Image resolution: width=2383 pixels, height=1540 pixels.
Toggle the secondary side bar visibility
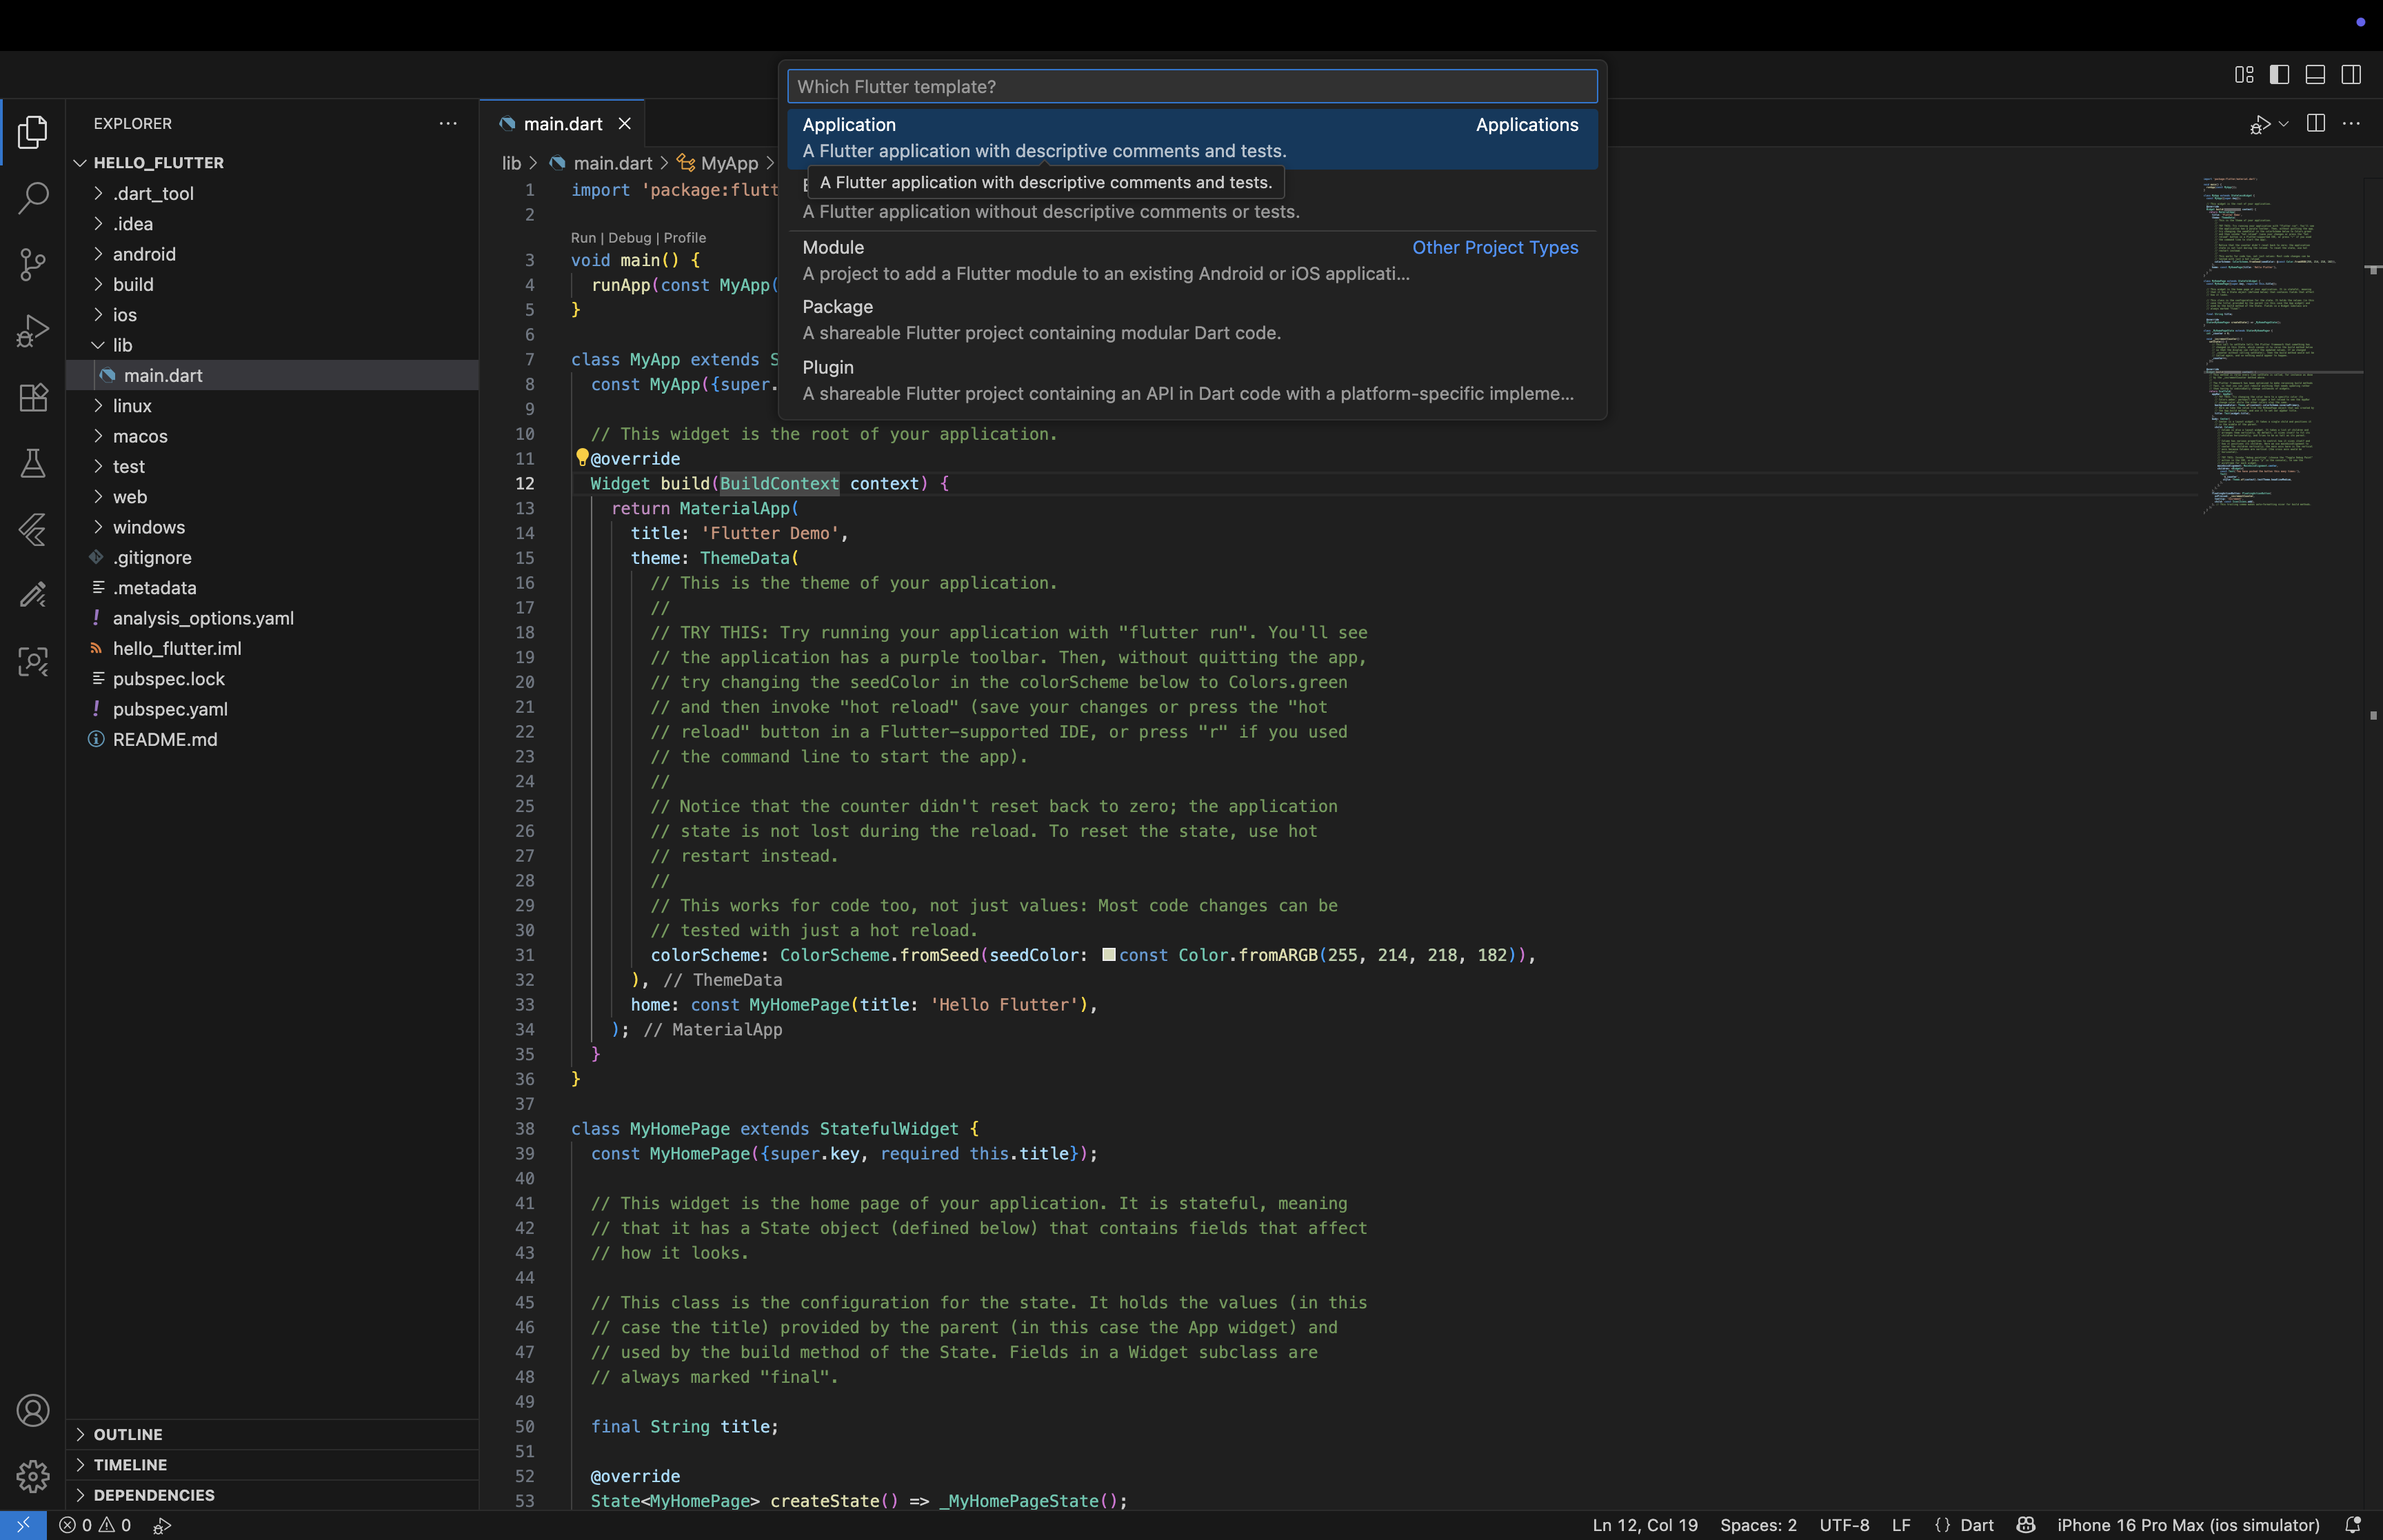2351,75
